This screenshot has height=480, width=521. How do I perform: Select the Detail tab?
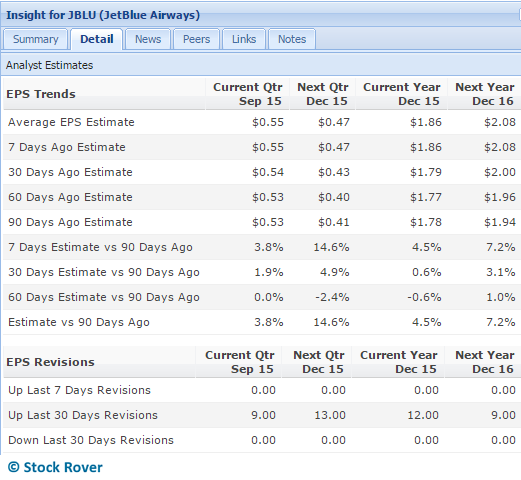(x=97, y=39)
